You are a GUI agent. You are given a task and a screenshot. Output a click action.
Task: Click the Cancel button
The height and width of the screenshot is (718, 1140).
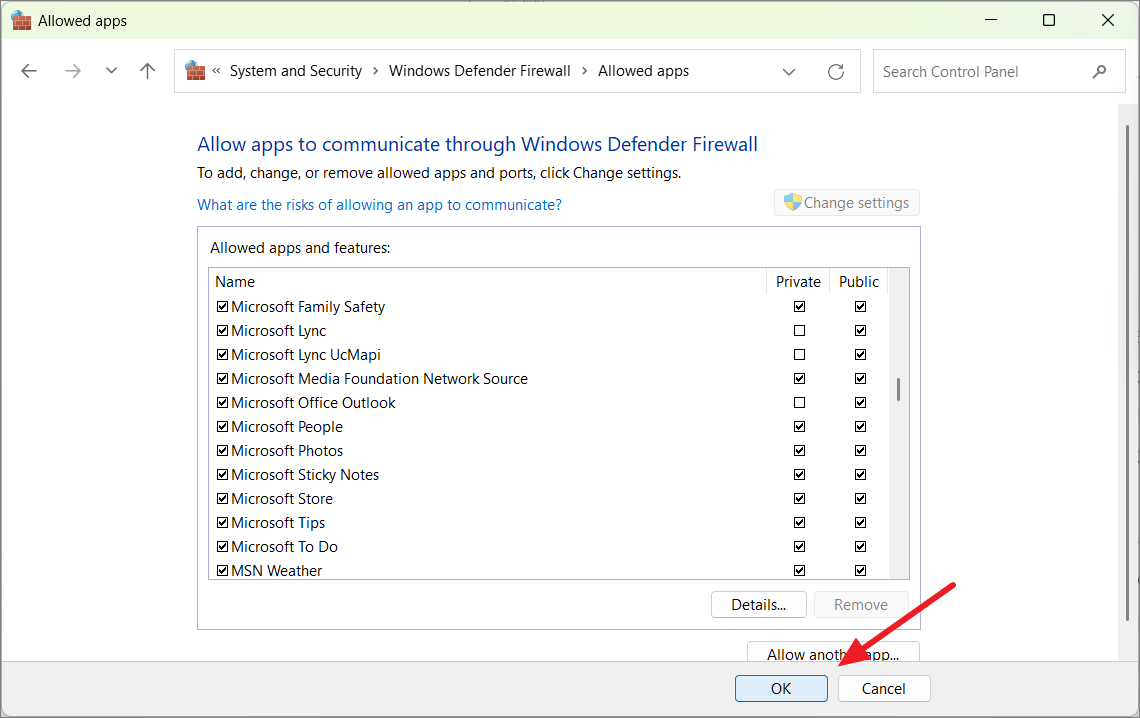click(883, 688)
